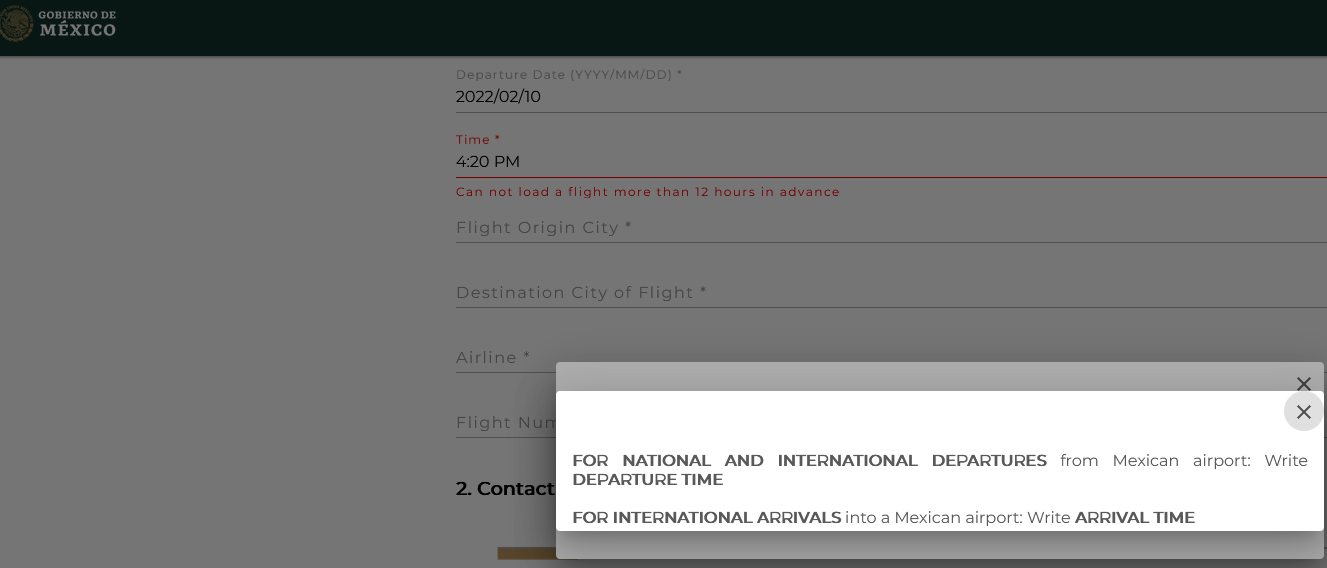Screen dimensions: 1327x568
Task: Select the Departure Date field showing 2022/02/10
Action: tap(891, 97)
